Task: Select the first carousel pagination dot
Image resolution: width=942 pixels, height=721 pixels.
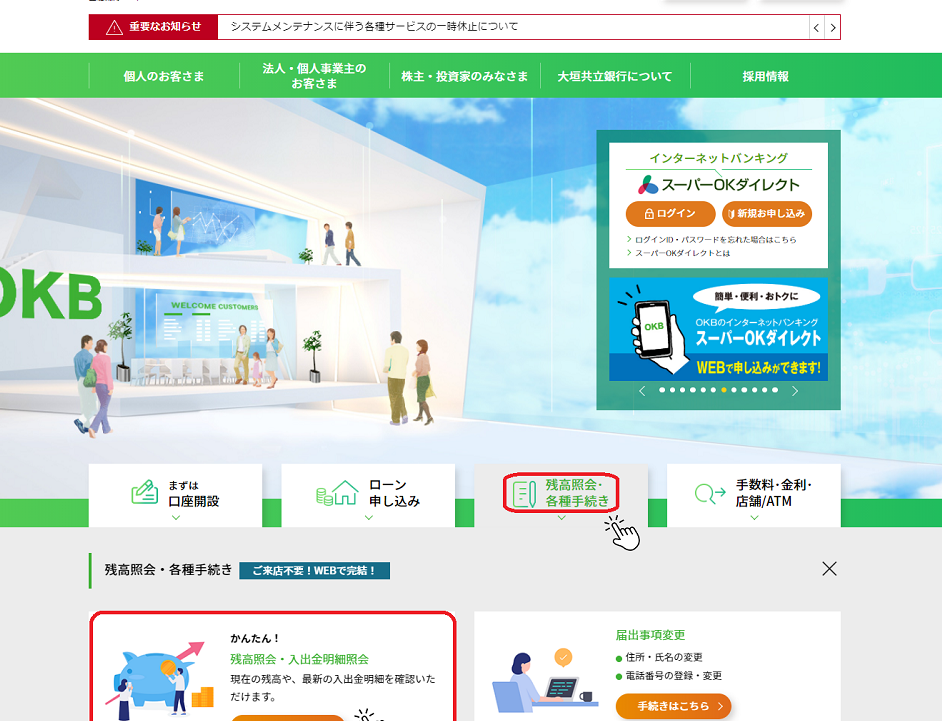Action: tap(662, 390)
